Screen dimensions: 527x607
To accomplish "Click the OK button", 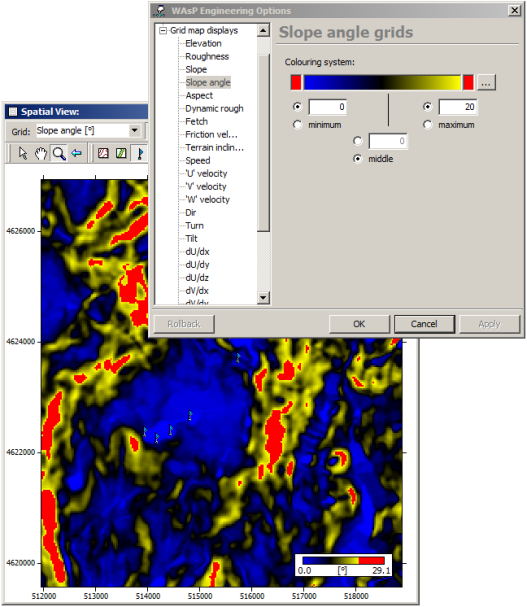I will tap(359, 324).
